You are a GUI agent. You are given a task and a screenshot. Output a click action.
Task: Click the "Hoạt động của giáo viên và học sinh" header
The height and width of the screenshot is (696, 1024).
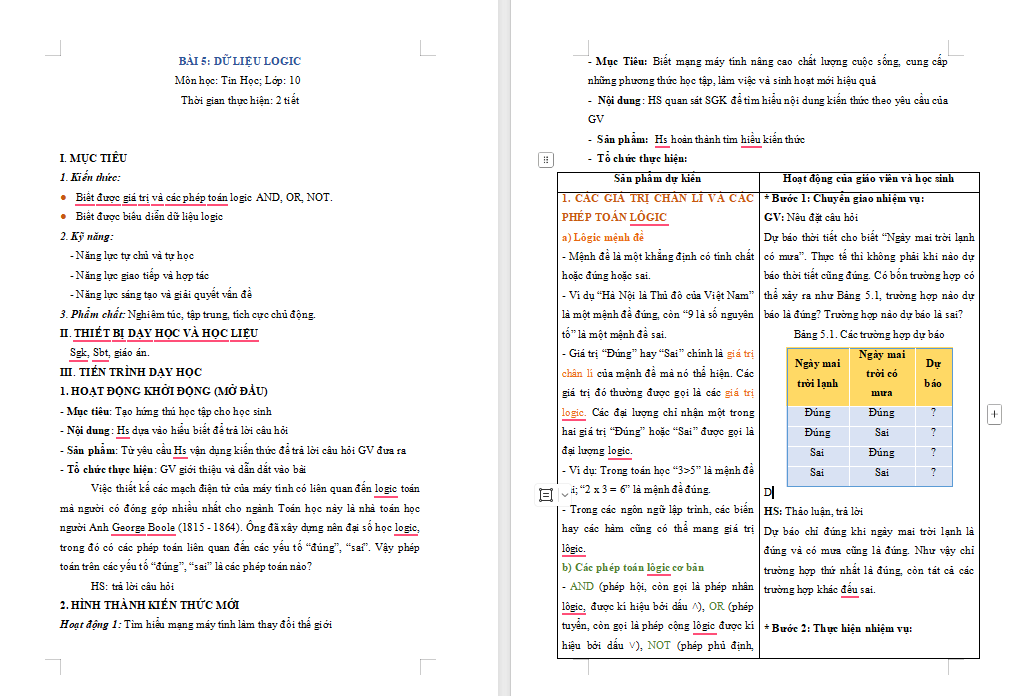pos(867,179)
